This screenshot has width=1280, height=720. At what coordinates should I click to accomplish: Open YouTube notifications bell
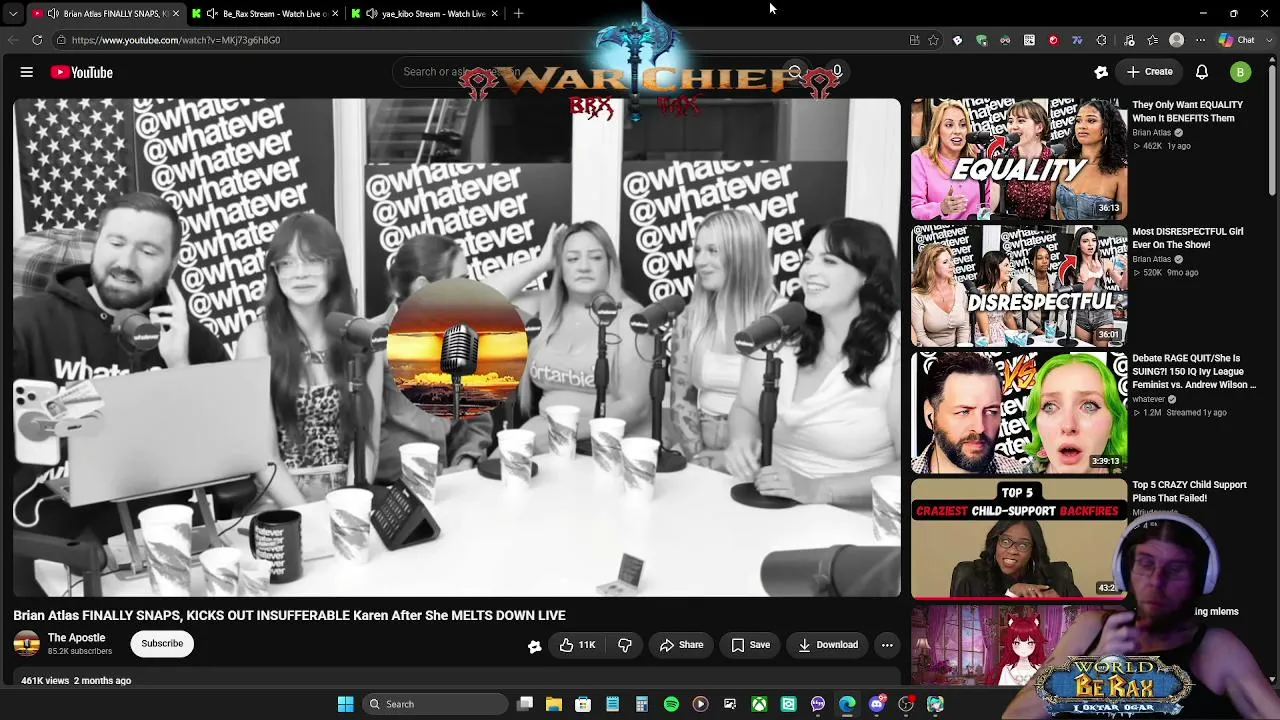point(1202,72)
